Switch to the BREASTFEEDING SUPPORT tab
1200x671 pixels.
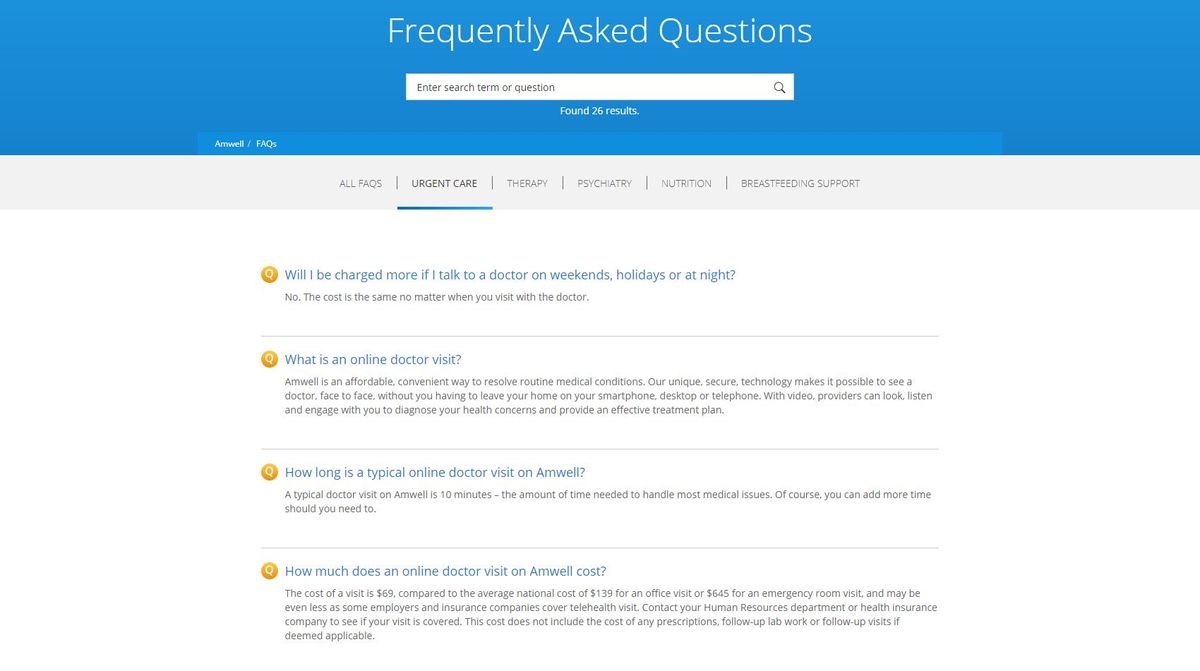pyautogui.click(x=800, y=183)
